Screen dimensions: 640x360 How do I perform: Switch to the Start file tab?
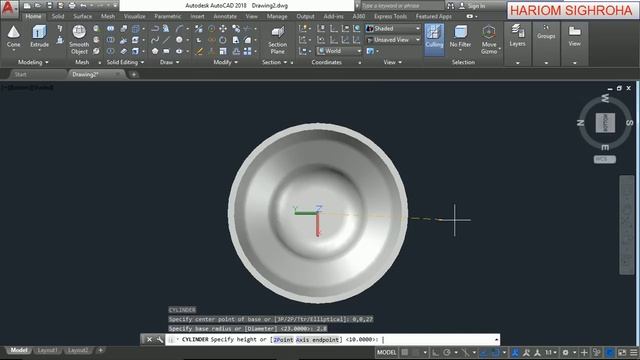pyautogui.click(x=20, y=74)
